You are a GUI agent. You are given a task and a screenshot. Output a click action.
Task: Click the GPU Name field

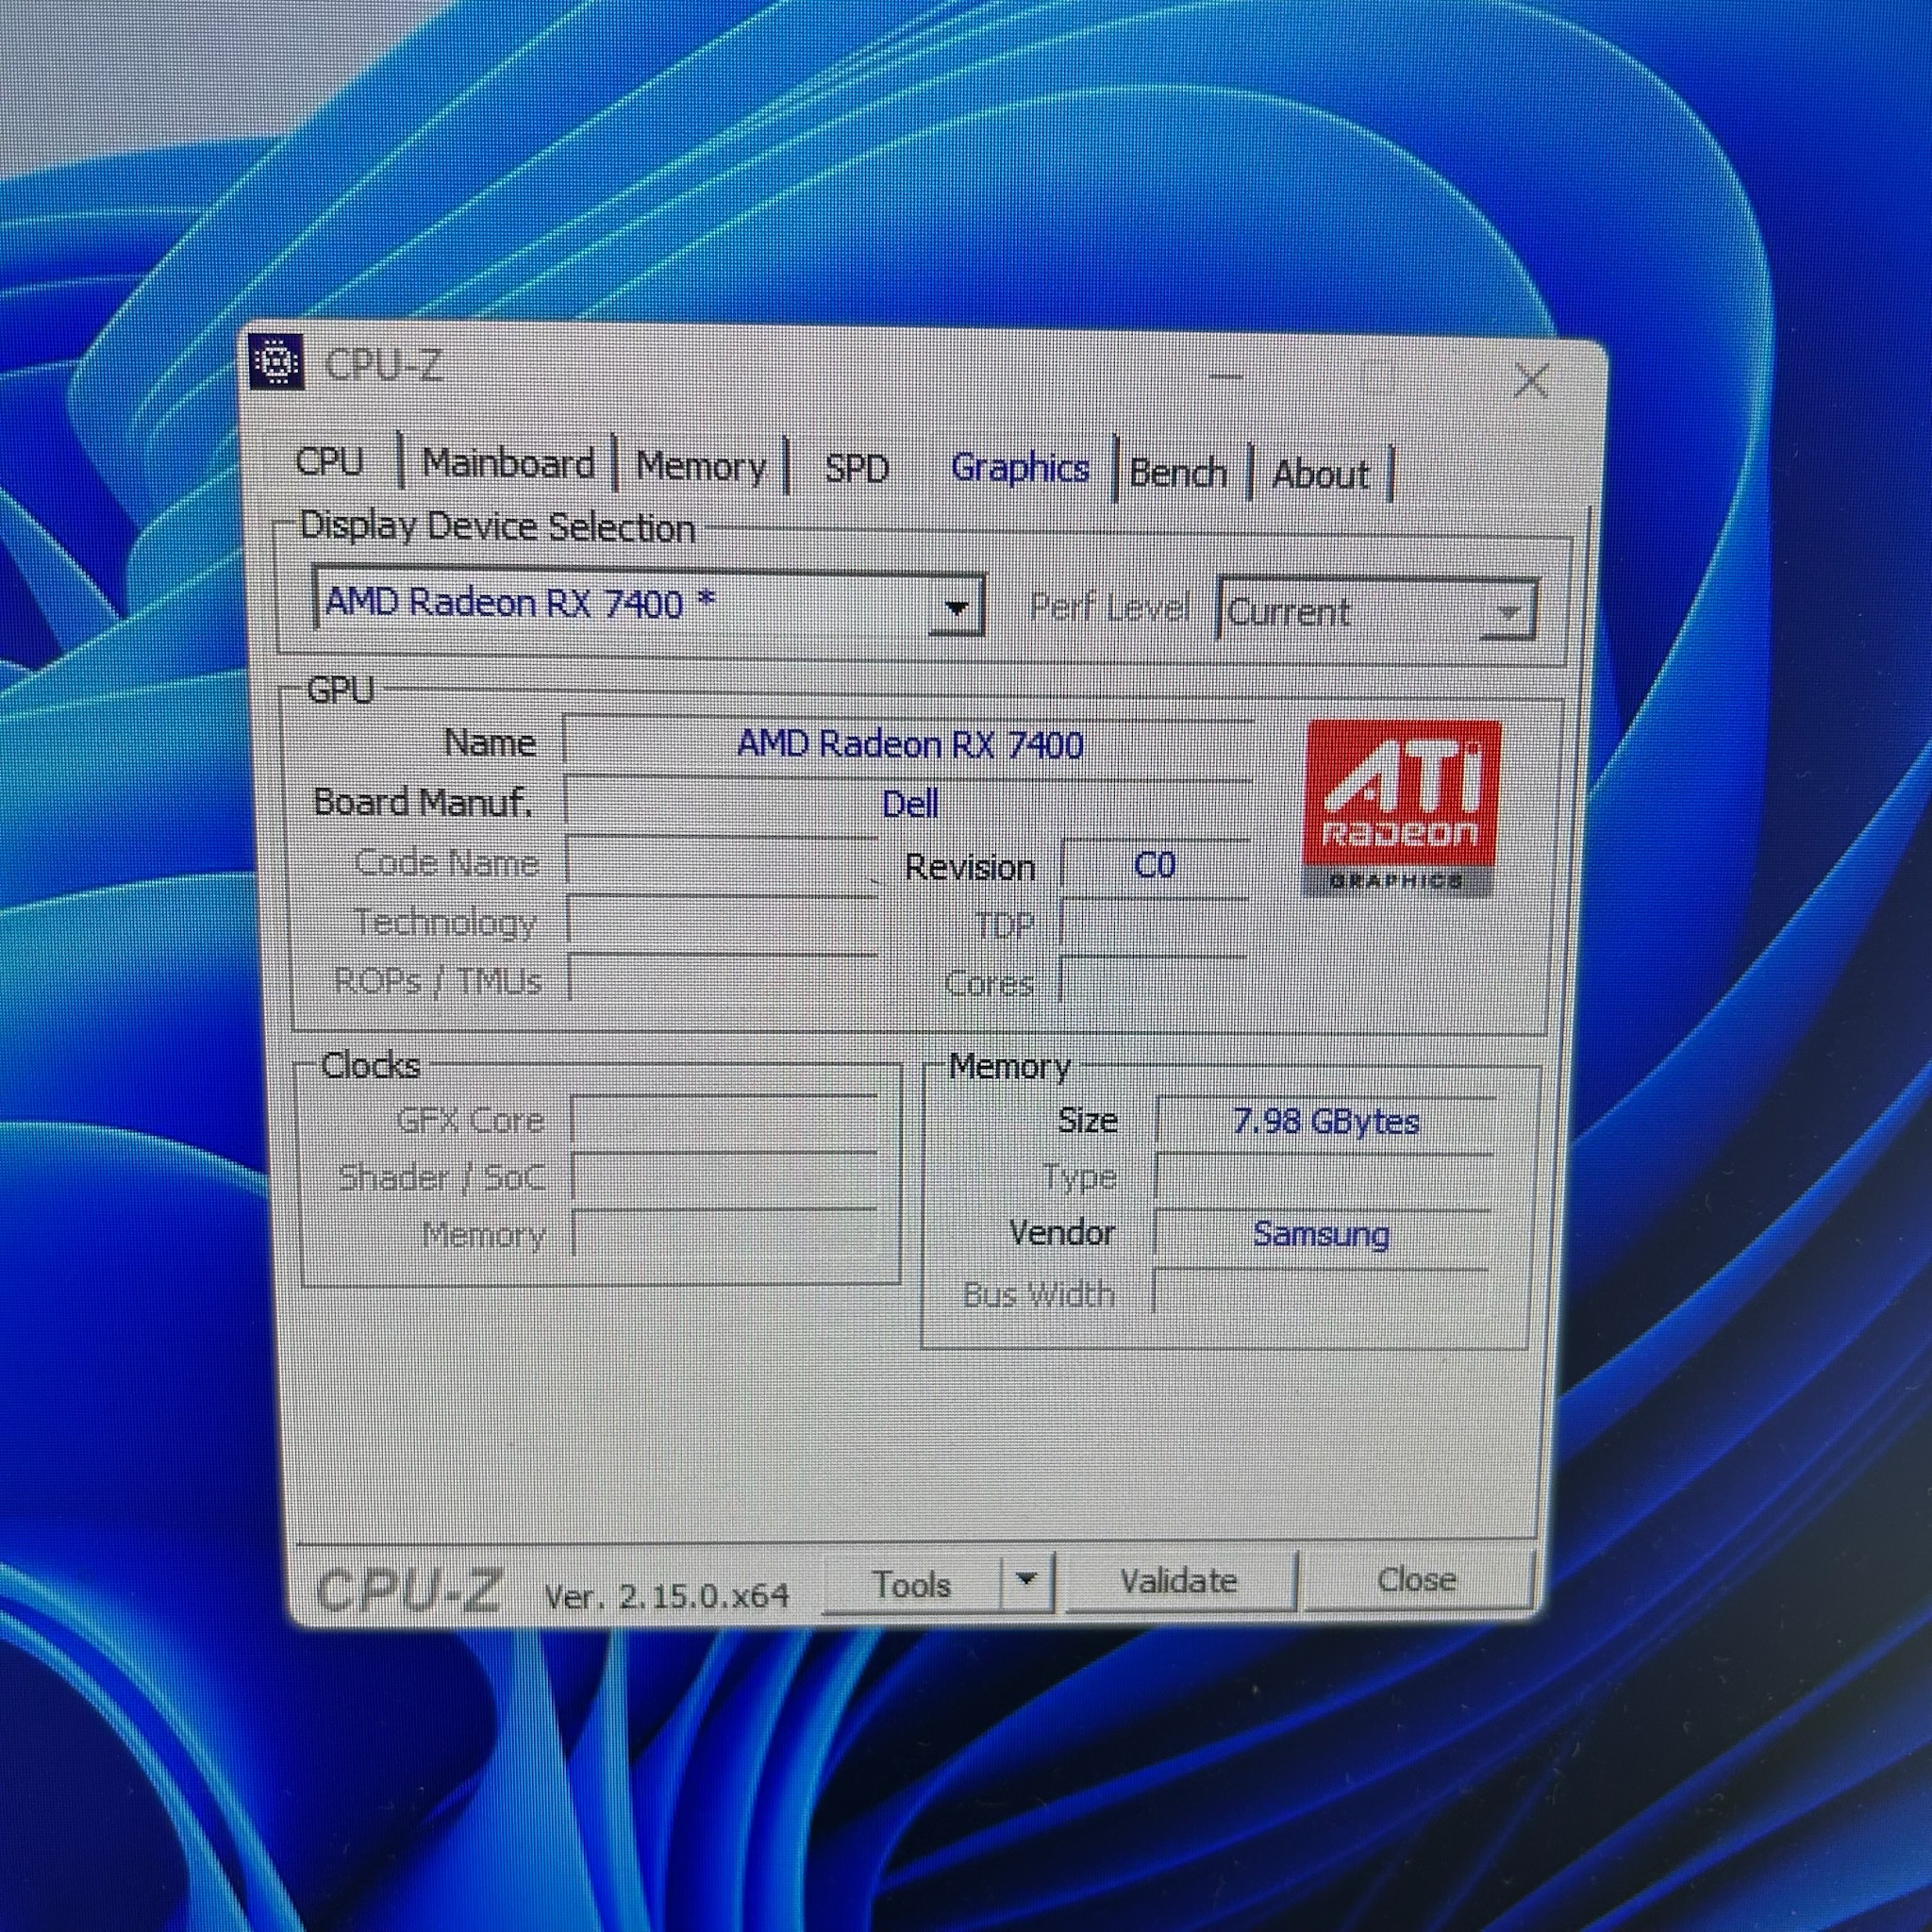(908, 744)
